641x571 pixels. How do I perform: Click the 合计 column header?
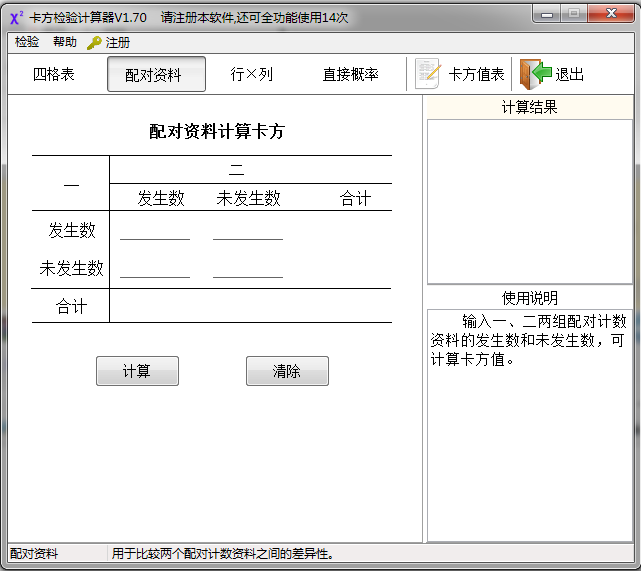click(x=355, y=199)
